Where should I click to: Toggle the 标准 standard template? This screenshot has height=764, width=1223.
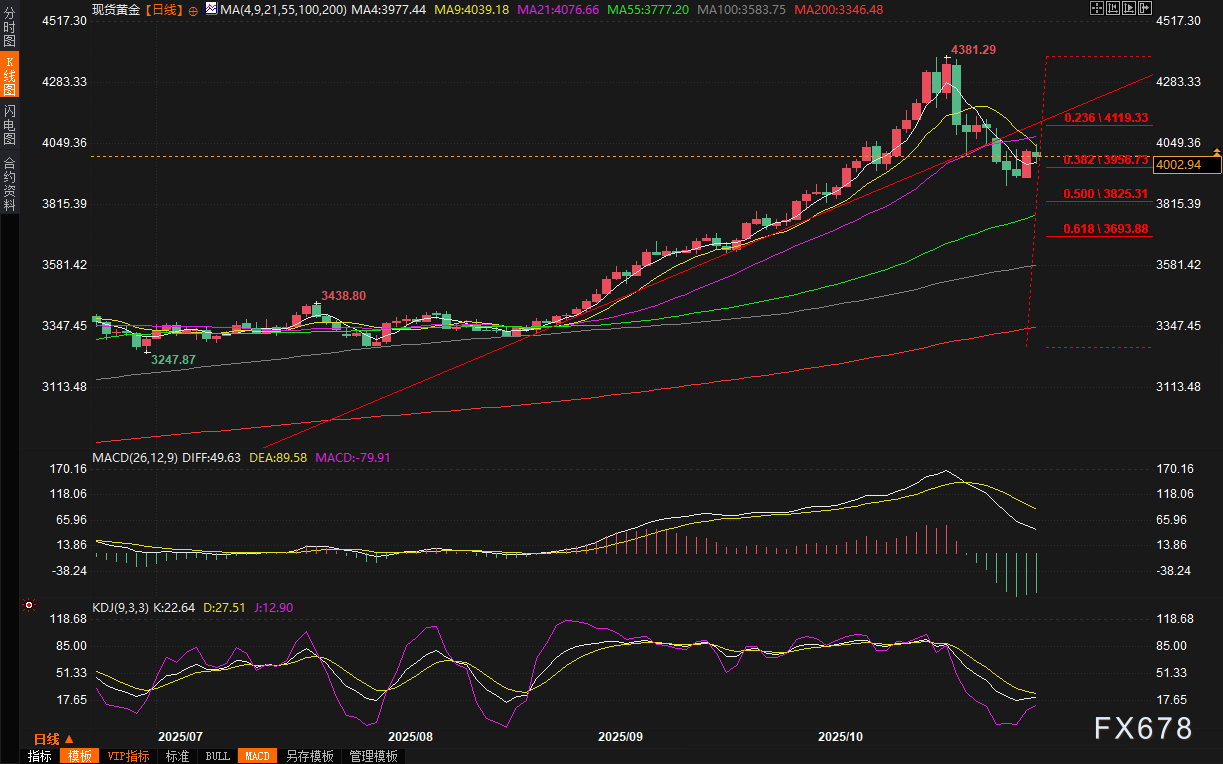click(x=177, y=756)
